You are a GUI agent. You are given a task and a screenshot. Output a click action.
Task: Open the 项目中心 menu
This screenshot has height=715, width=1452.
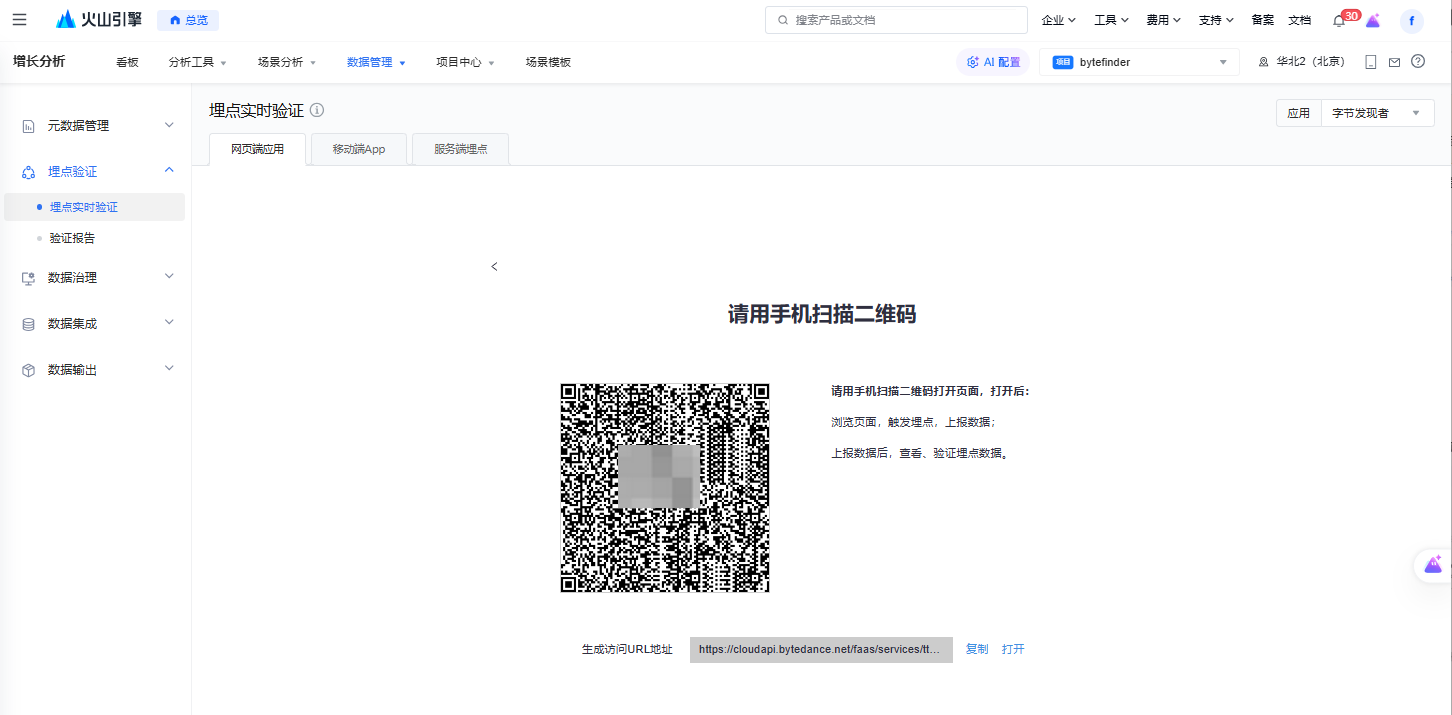point(465,62)
